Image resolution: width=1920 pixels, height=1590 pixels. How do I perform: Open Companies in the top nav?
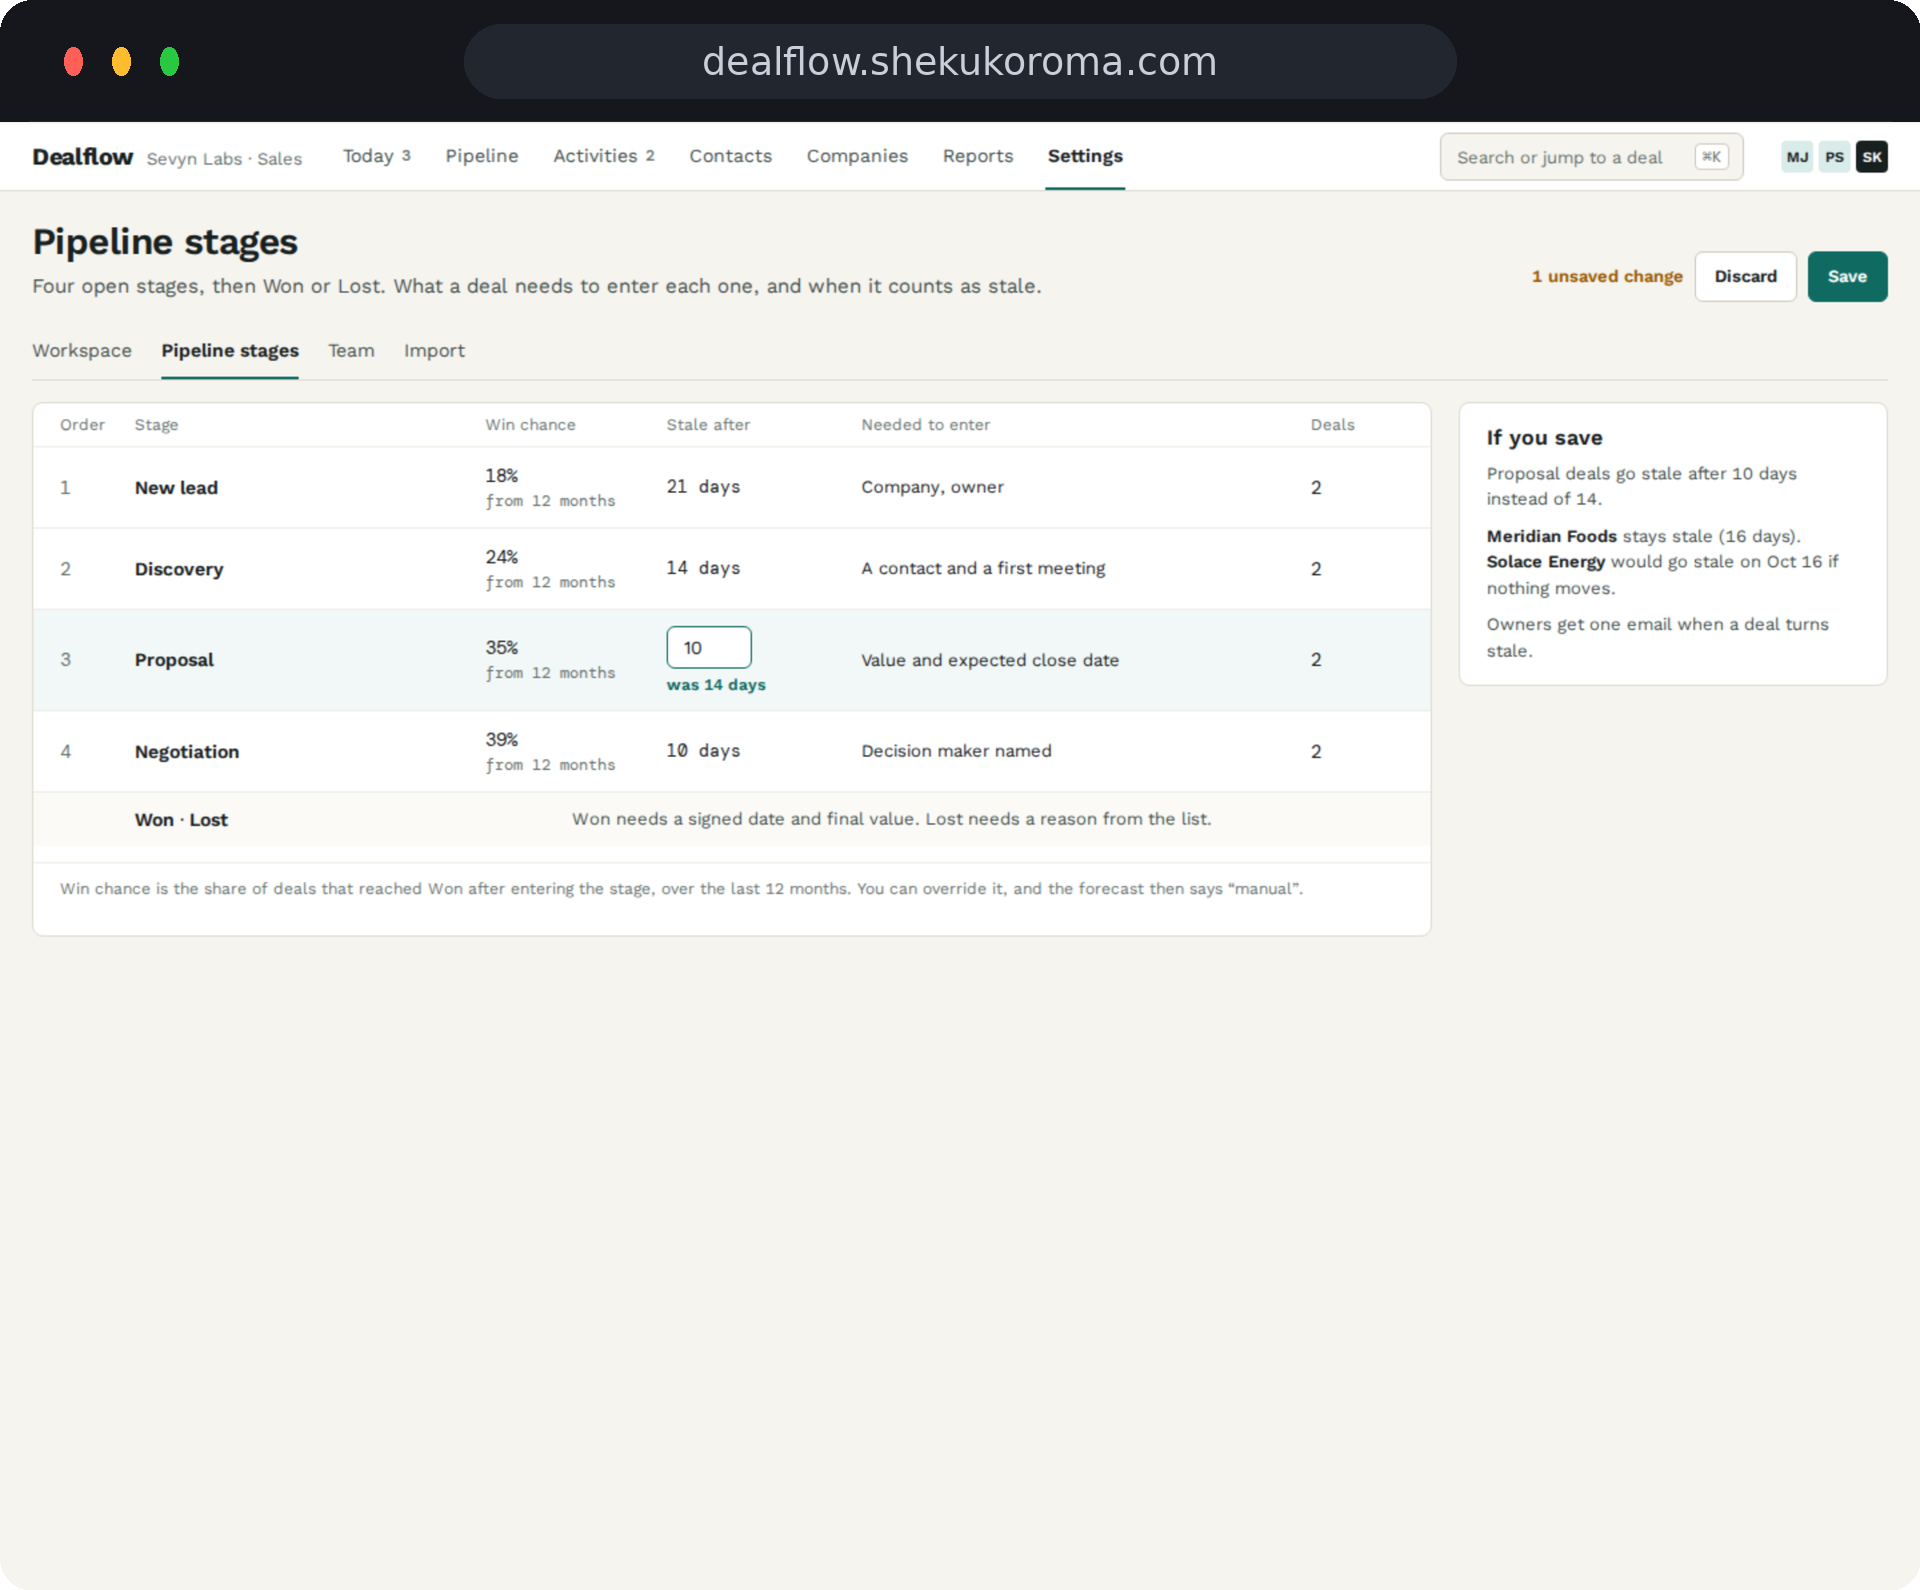point(857,156)
